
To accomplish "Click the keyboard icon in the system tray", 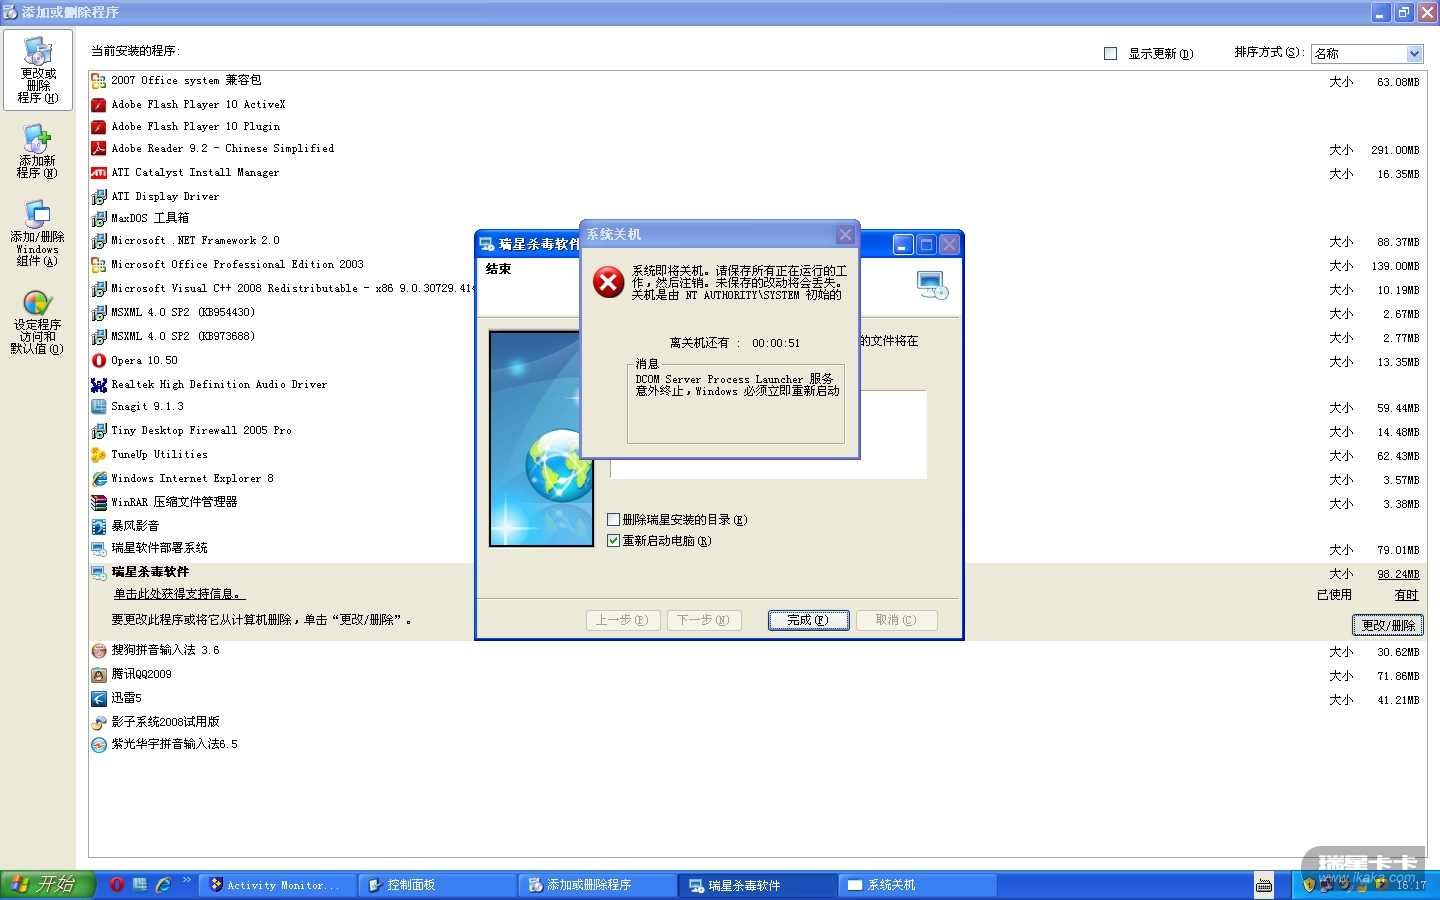I will point(1264,885).
